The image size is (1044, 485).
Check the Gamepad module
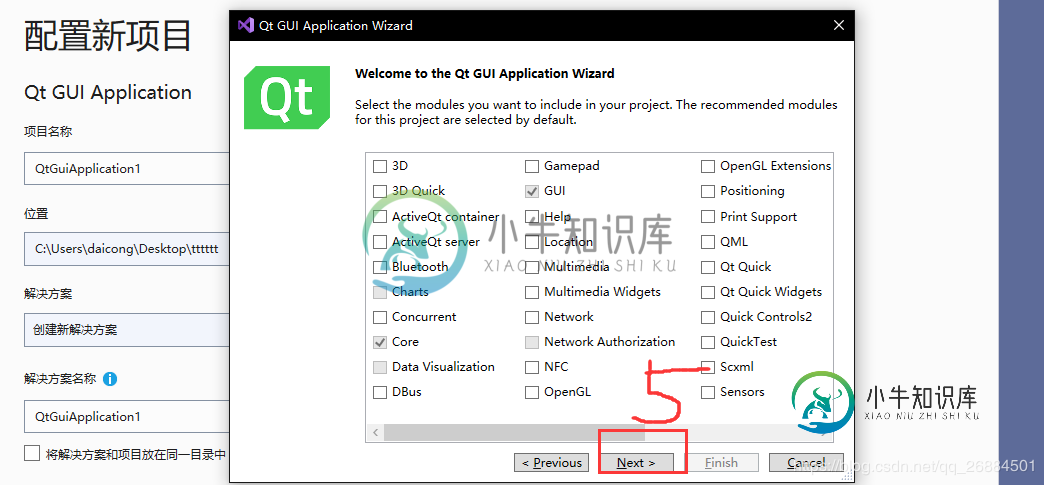pyautogui.click(x=532, y=166)
